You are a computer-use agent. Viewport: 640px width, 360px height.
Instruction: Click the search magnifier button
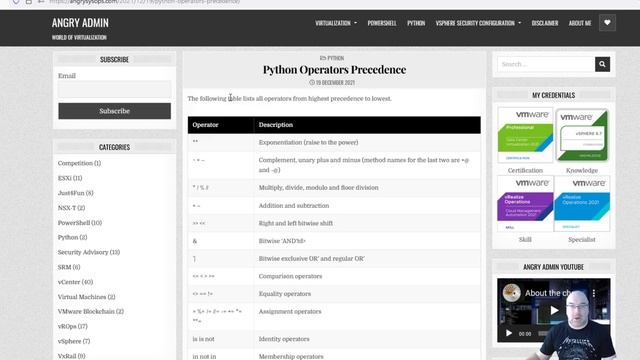point(602,64)
